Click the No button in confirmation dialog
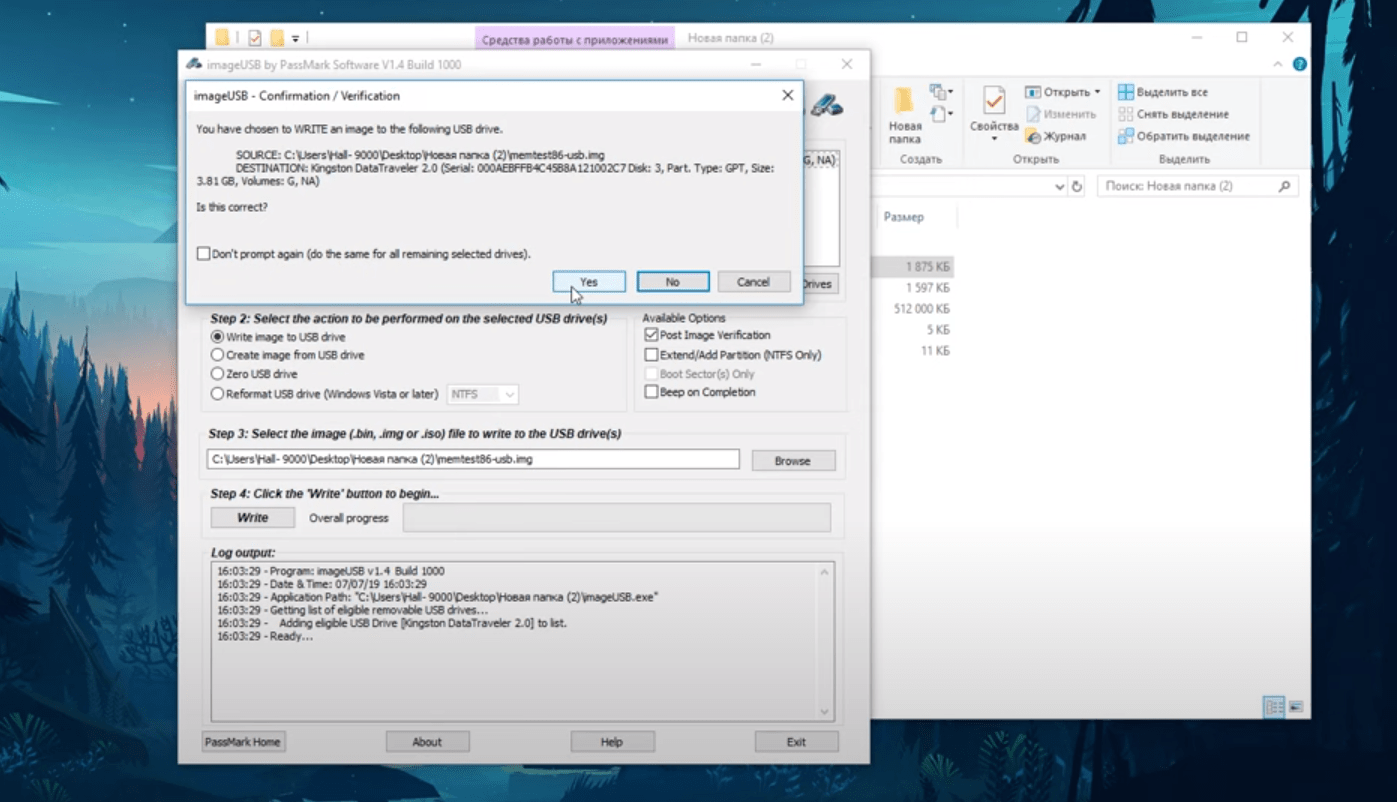The height and width of the screenshot is (802, 1397). click(x=673, y=282)
